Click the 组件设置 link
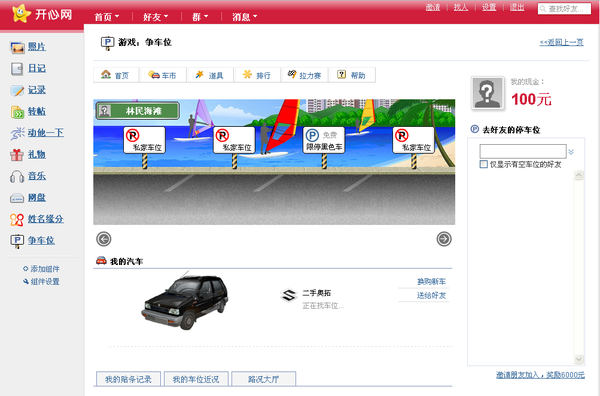600x396 pixels. 45,282
